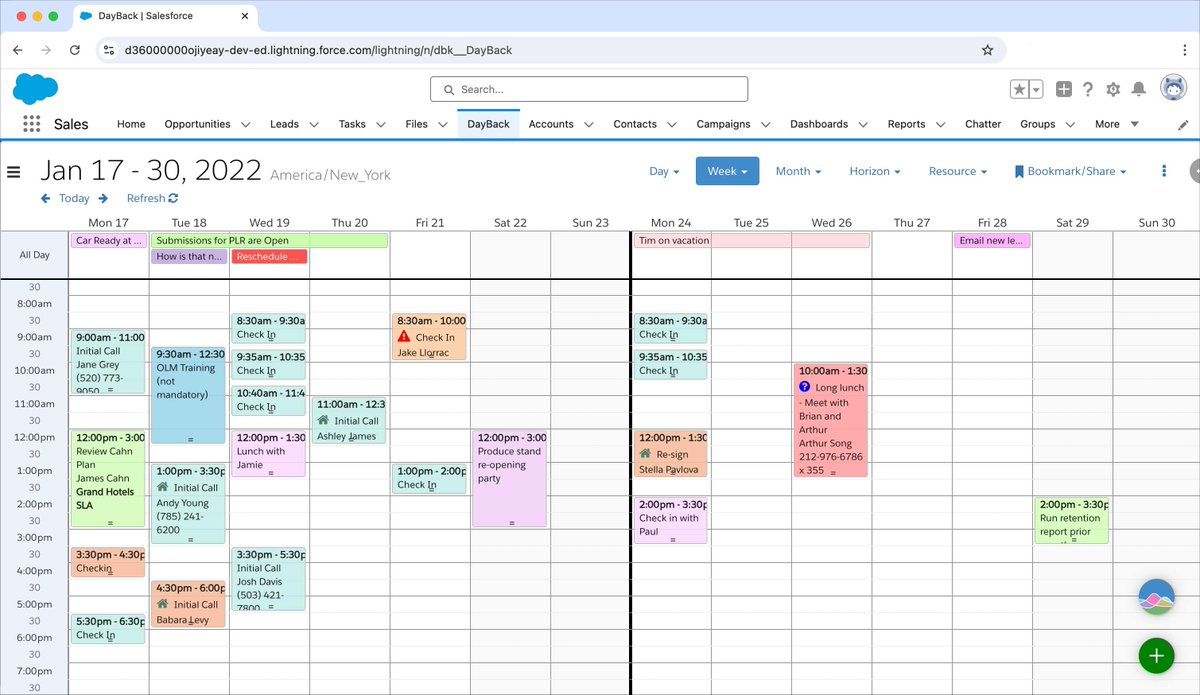The height and width of the screenshot is (695, 1200).
Task: Open the Tim on vacation all-day event
Action: 751,240
